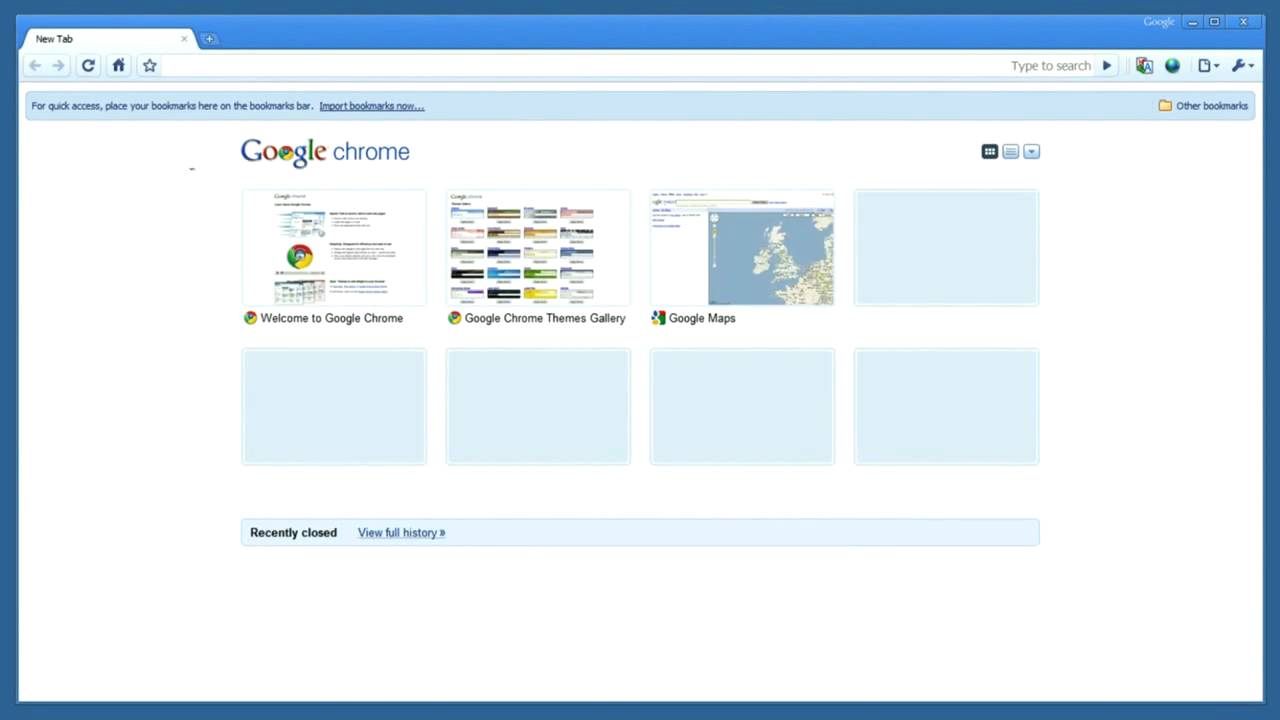Image resolution: width=1280 pixels, height=720 pixels.
Task: Click Google Chrome Themes Gallery link text
Action: (545, 318)
